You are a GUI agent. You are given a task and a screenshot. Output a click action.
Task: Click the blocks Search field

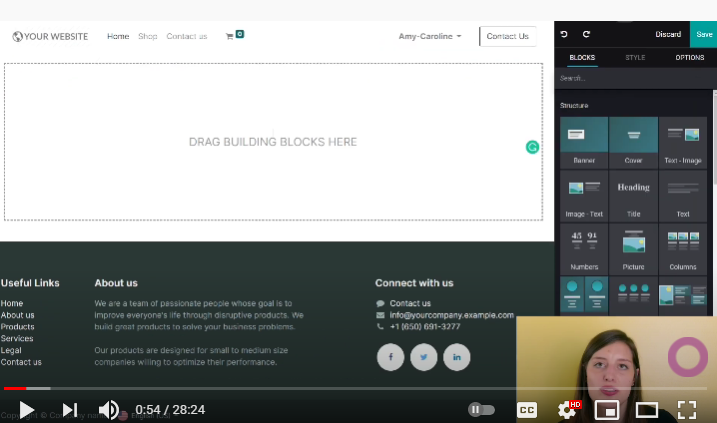(x=635, y=78)
